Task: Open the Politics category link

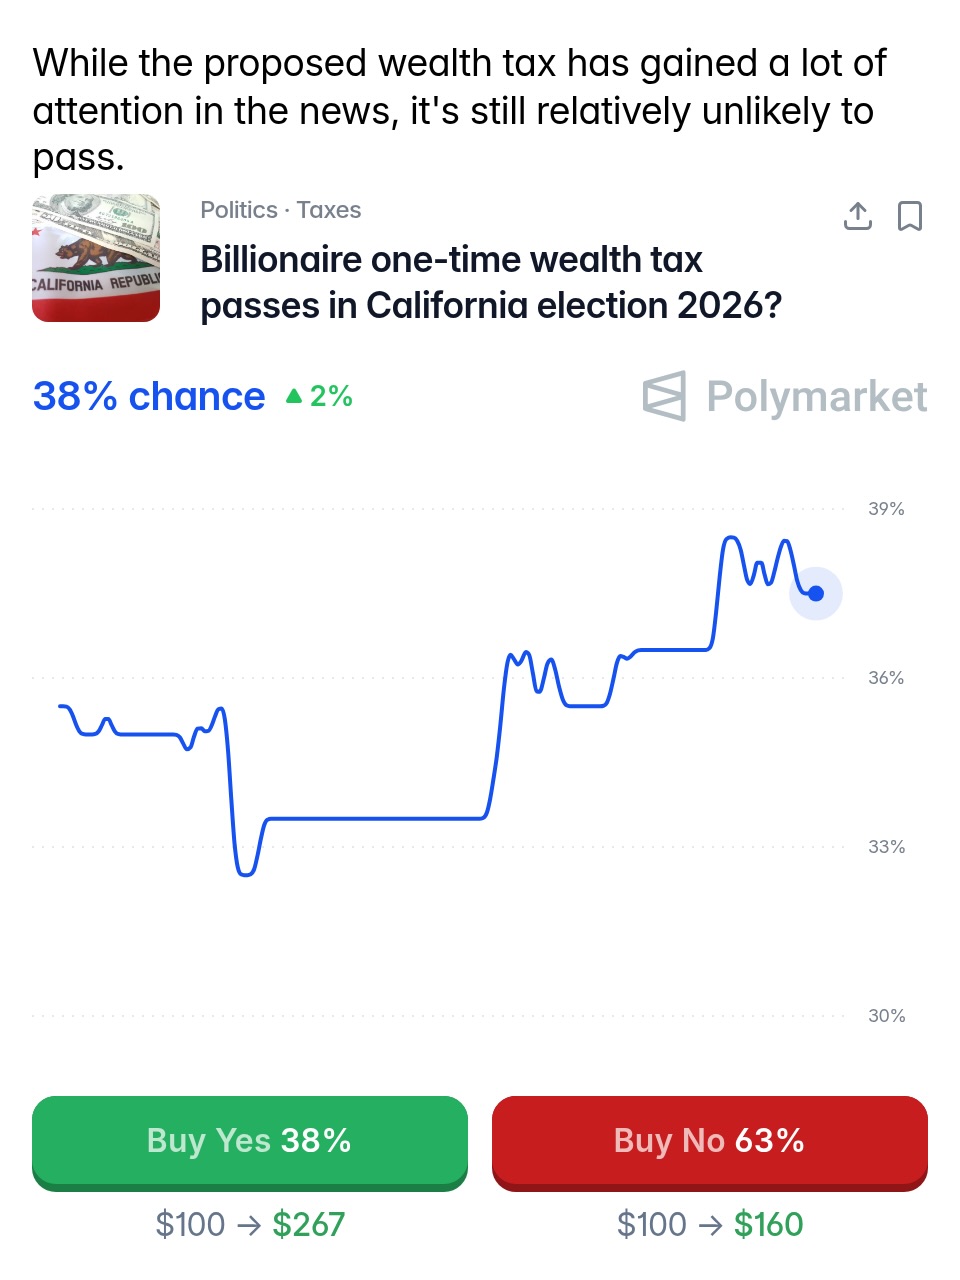Action: 238,210
